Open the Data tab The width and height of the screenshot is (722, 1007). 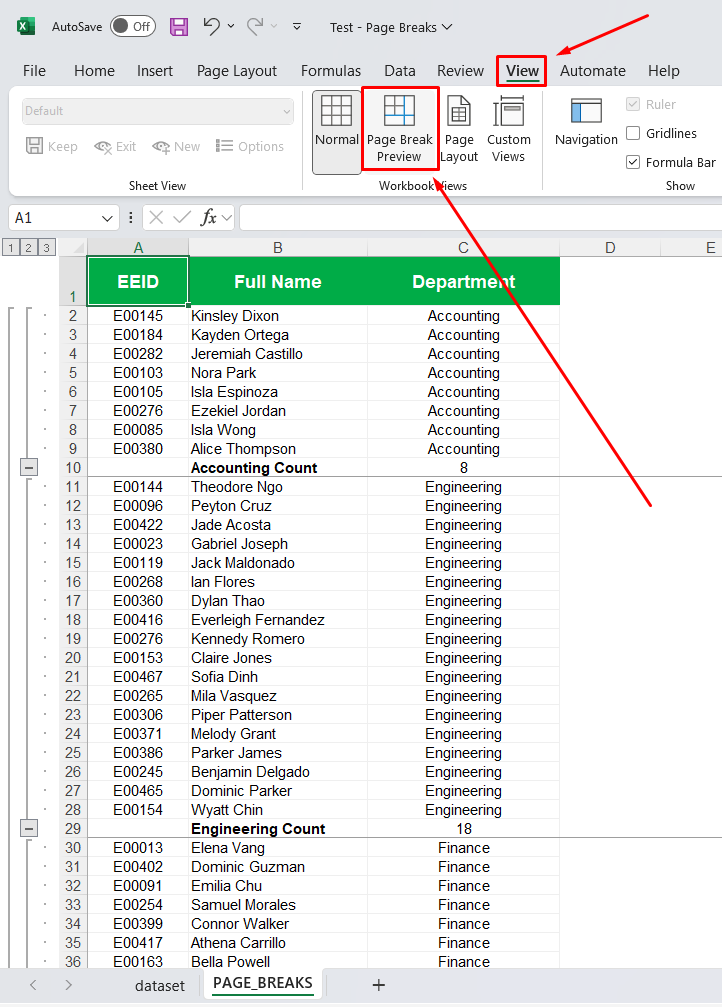click(x=400, y=71)
